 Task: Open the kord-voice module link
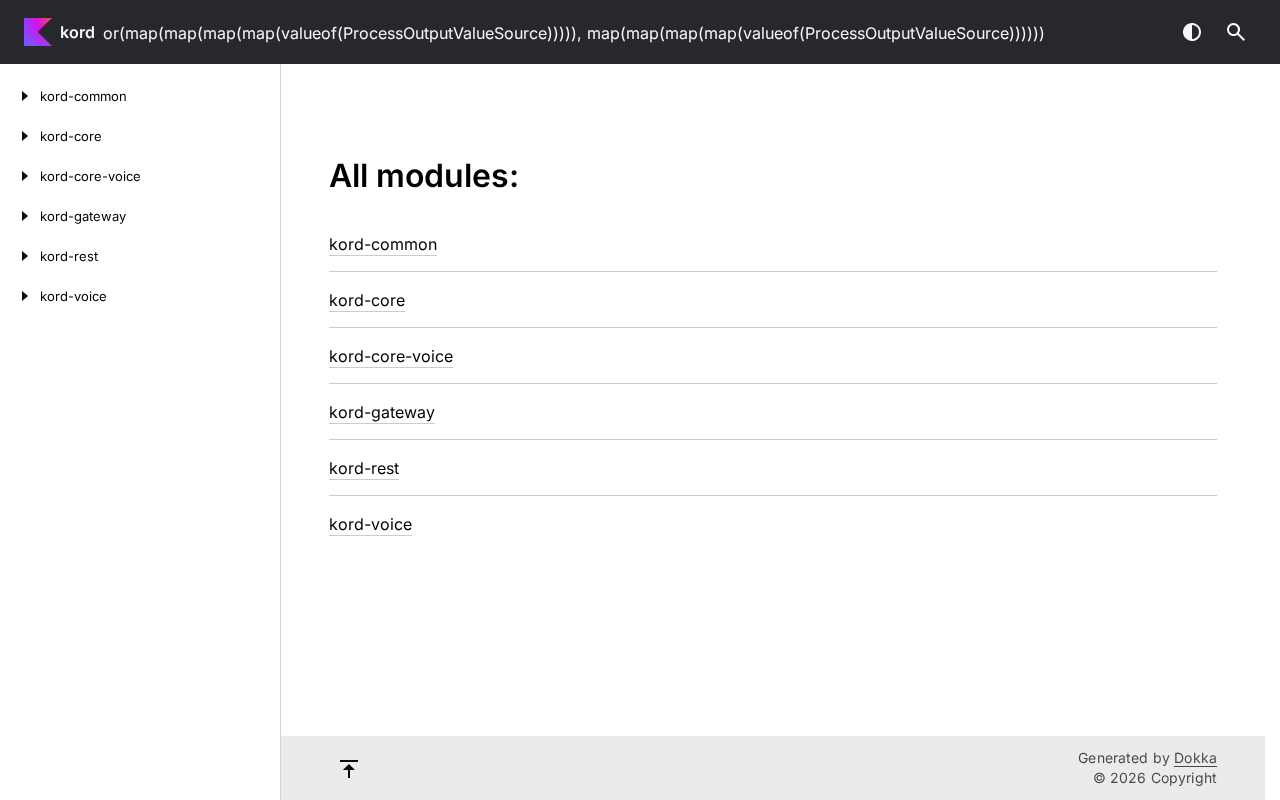[370, 524]
